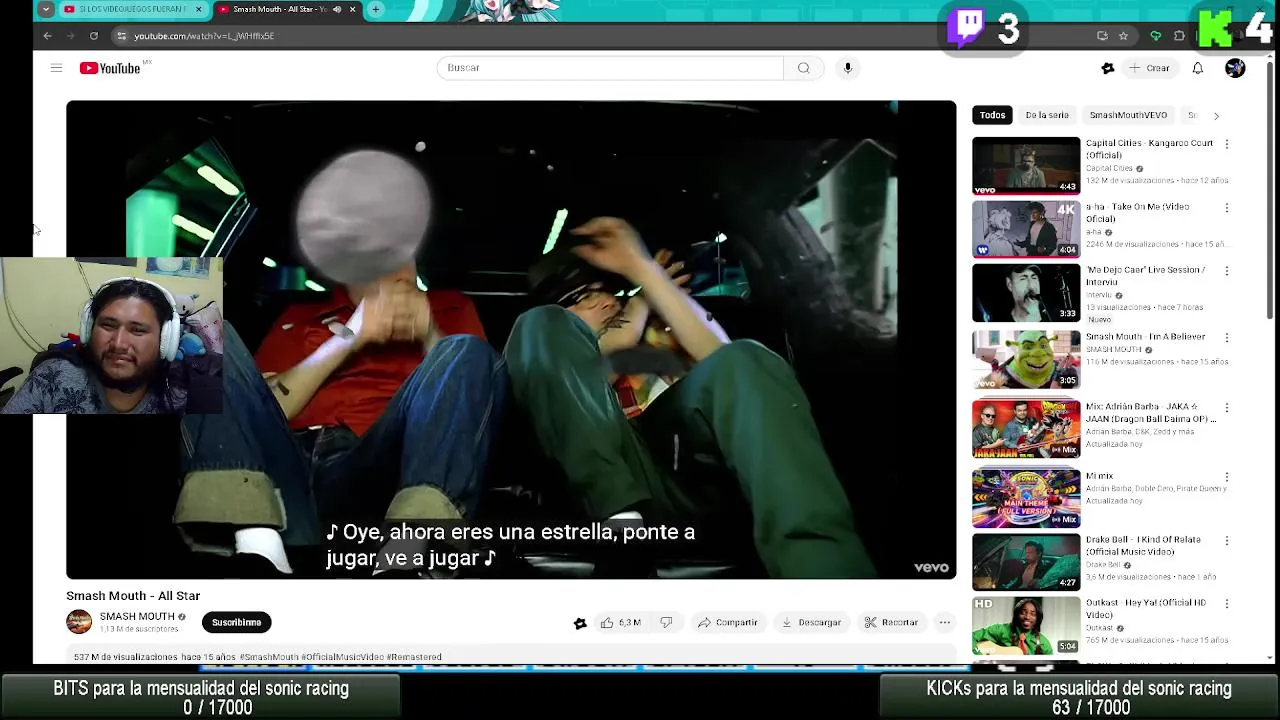Screen dimensions: 1280x720
Task: Open the YouTube hamburger guide menu
Action: 56,68
